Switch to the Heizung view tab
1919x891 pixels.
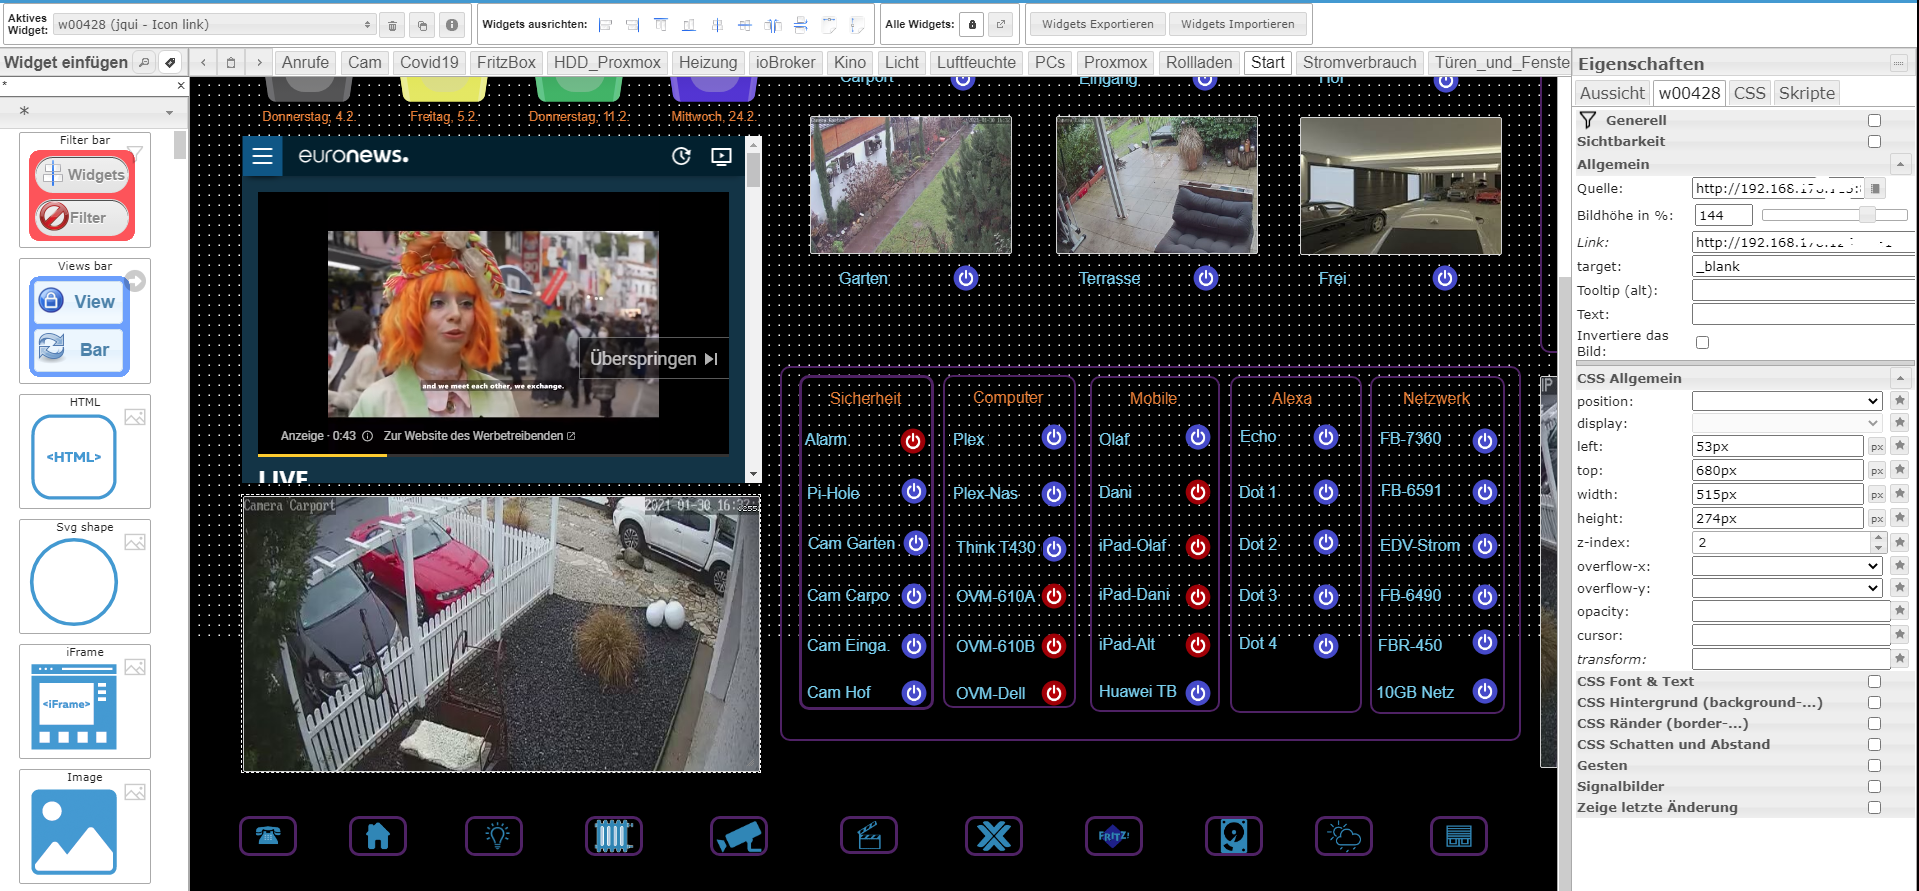coord(707,62)
